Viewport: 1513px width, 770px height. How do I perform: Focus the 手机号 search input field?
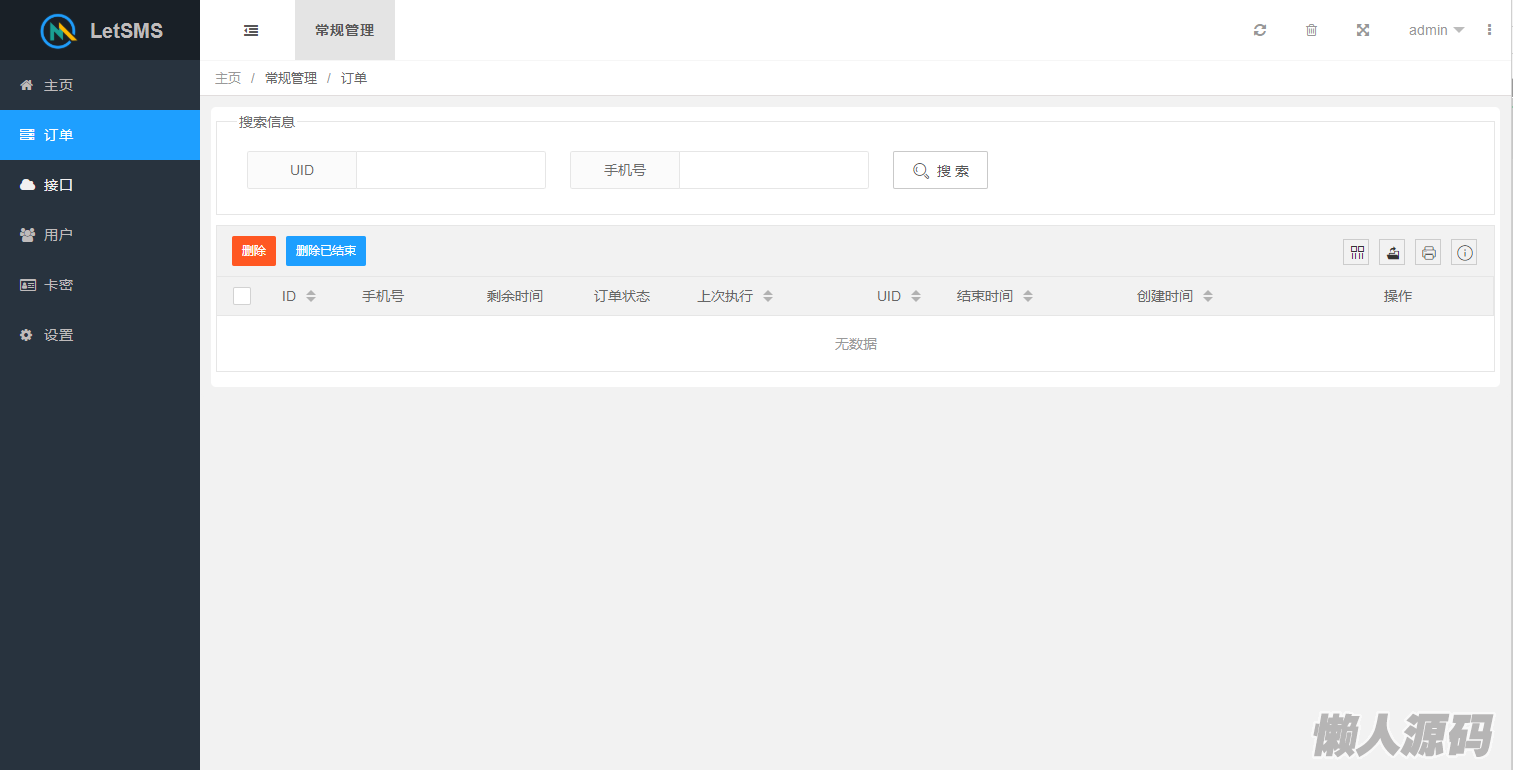coord(773,170)
